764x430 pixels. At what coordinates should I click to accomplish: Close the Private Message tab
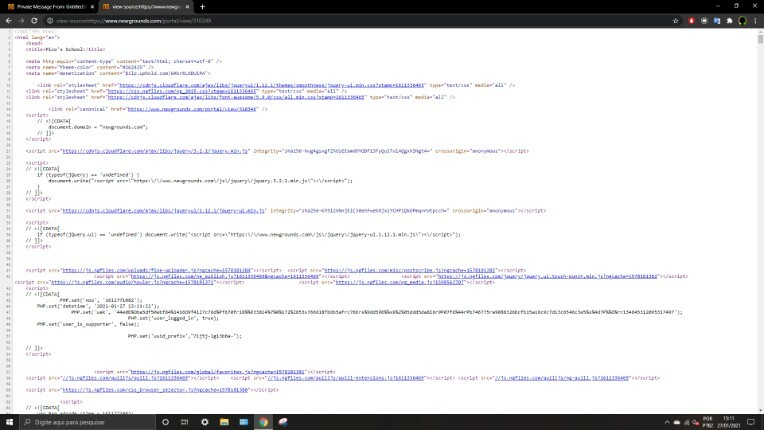(92, 7)
